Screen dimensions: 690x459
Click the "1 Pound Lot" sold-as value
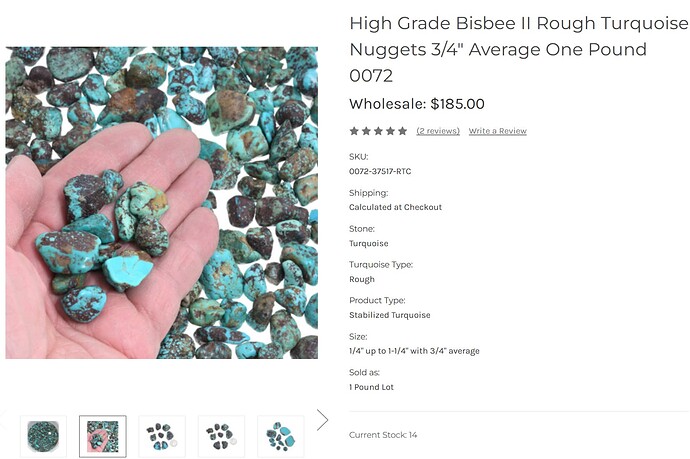point(371,387)
